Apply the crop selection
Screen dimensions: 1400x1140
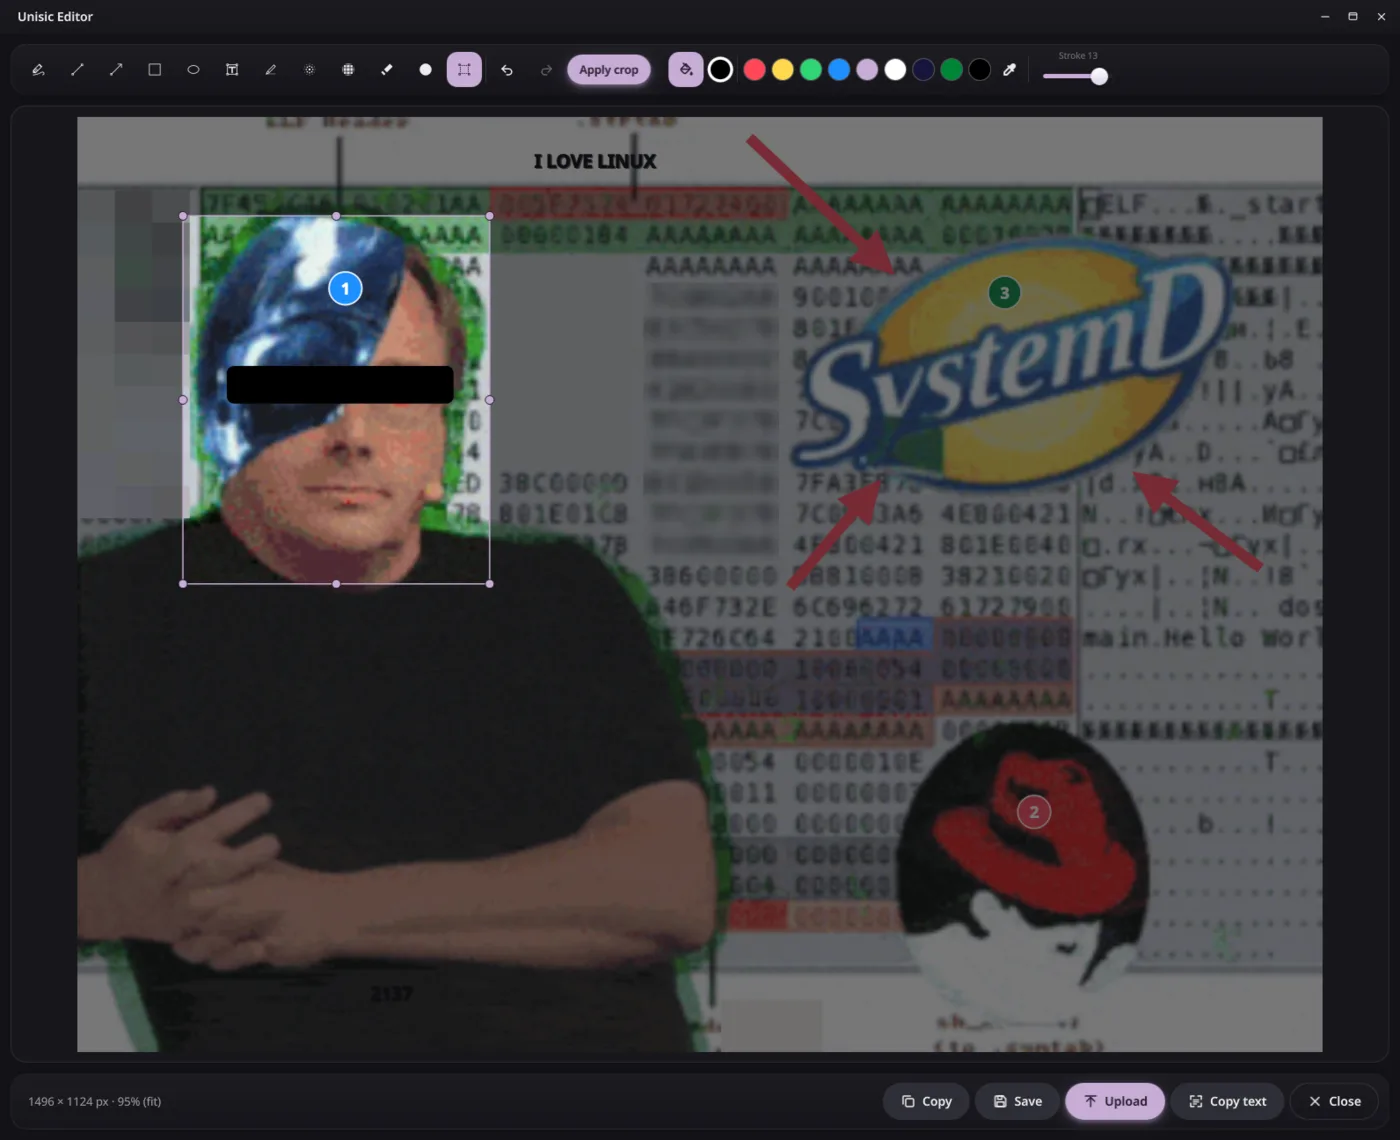click(x=609, y=70)
